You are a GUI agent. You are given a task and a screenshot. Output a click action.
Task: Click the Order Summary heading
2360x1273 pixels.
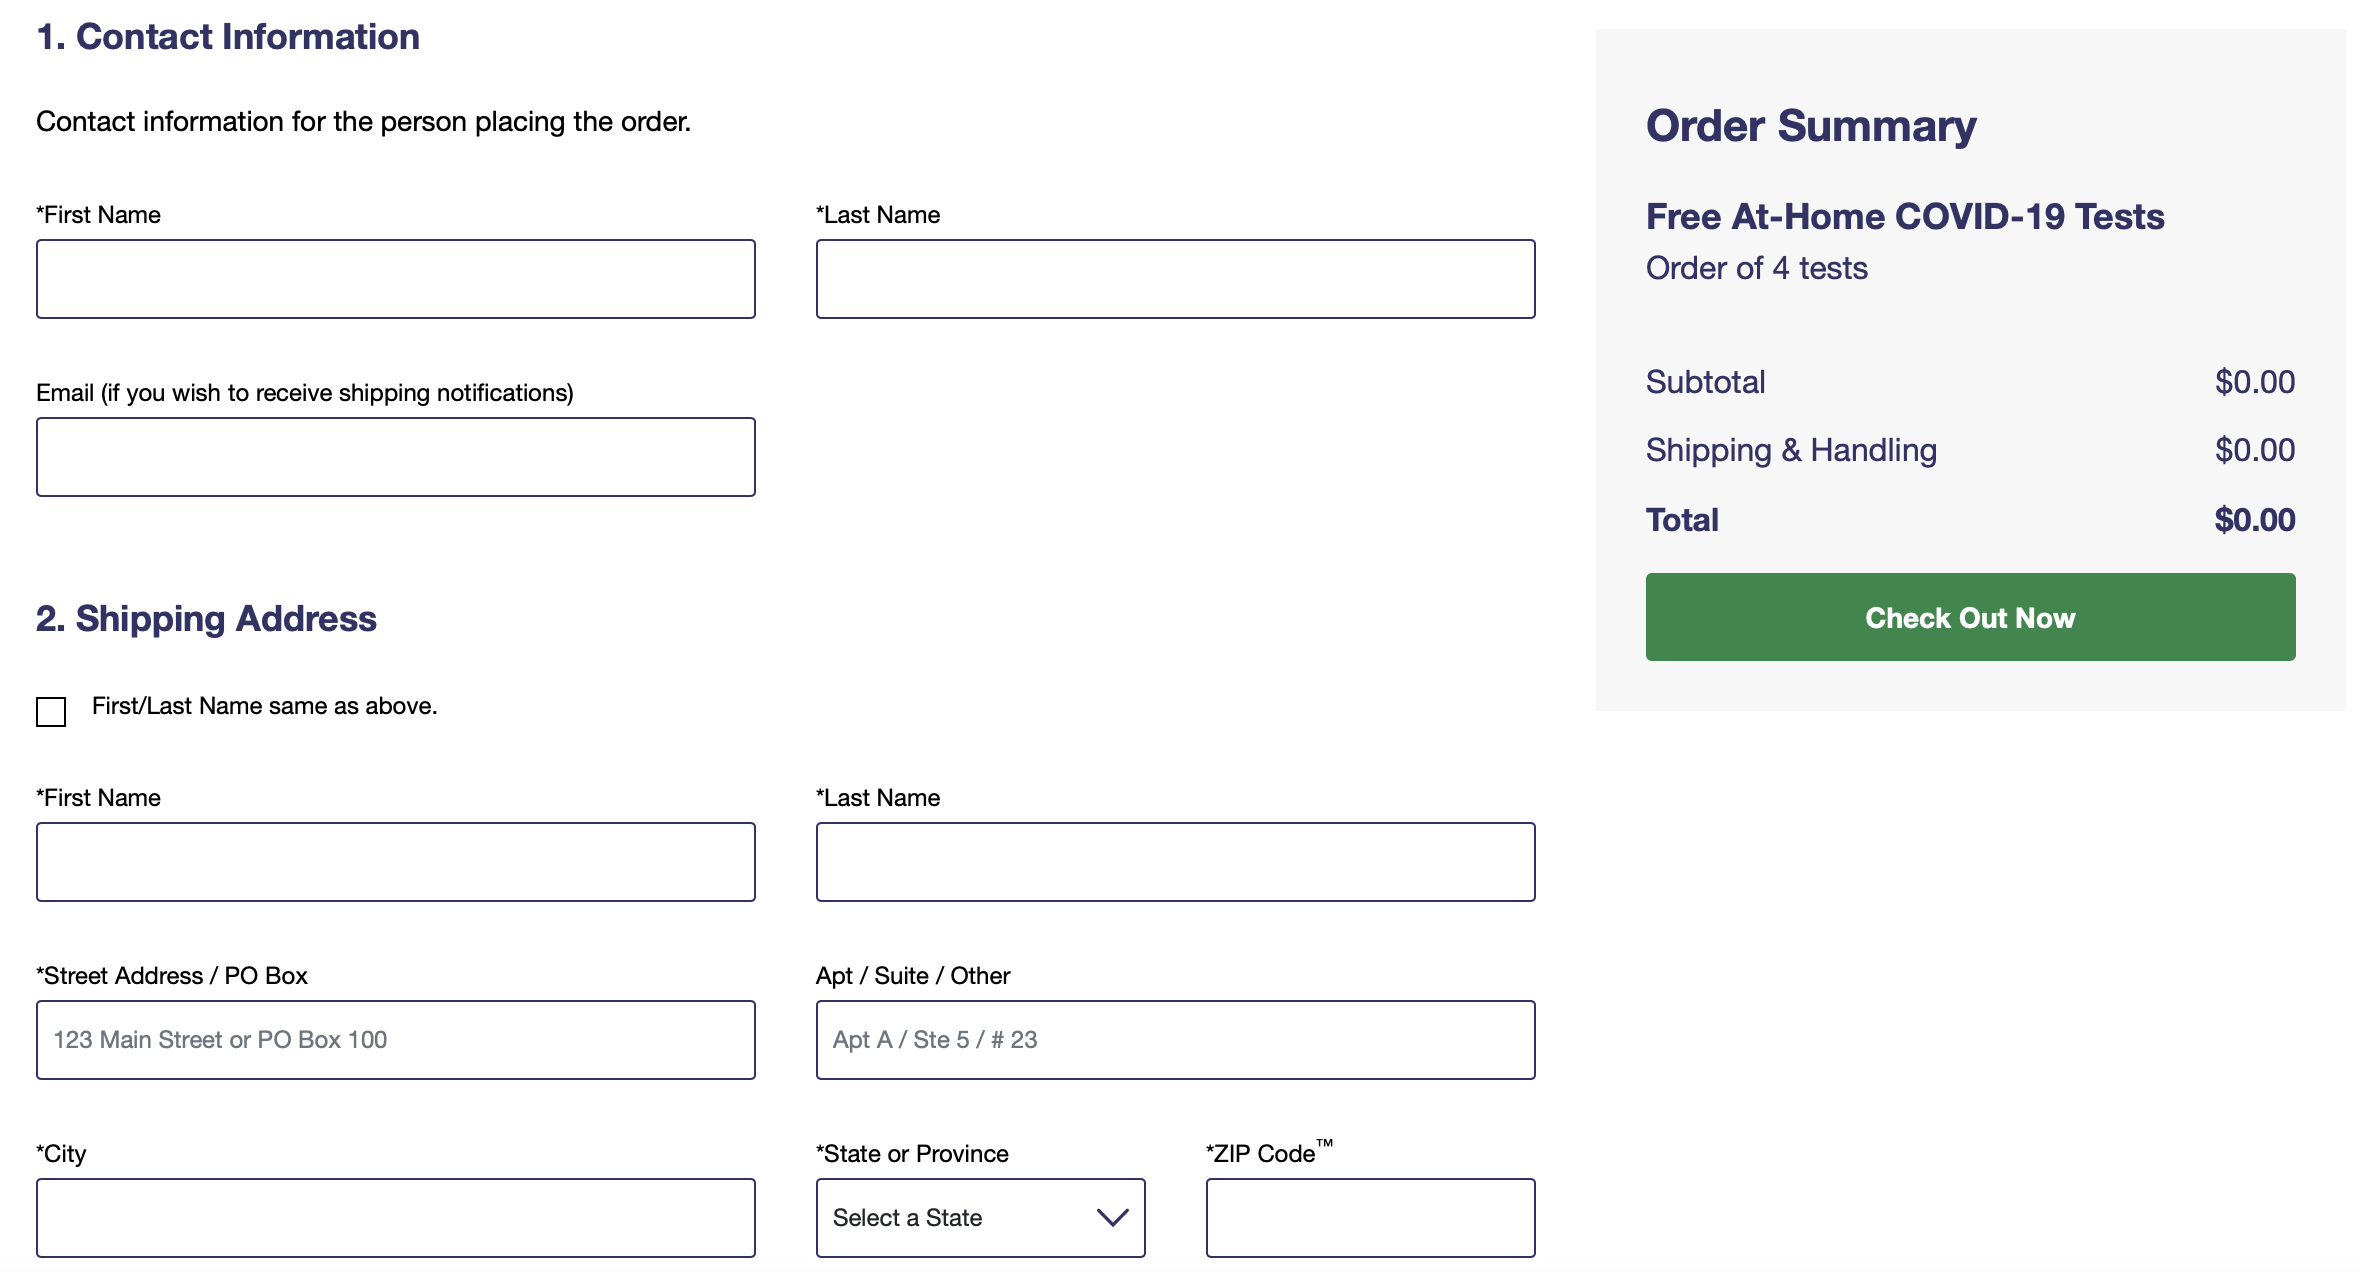pyautogui.click(x=1811, y=126)
